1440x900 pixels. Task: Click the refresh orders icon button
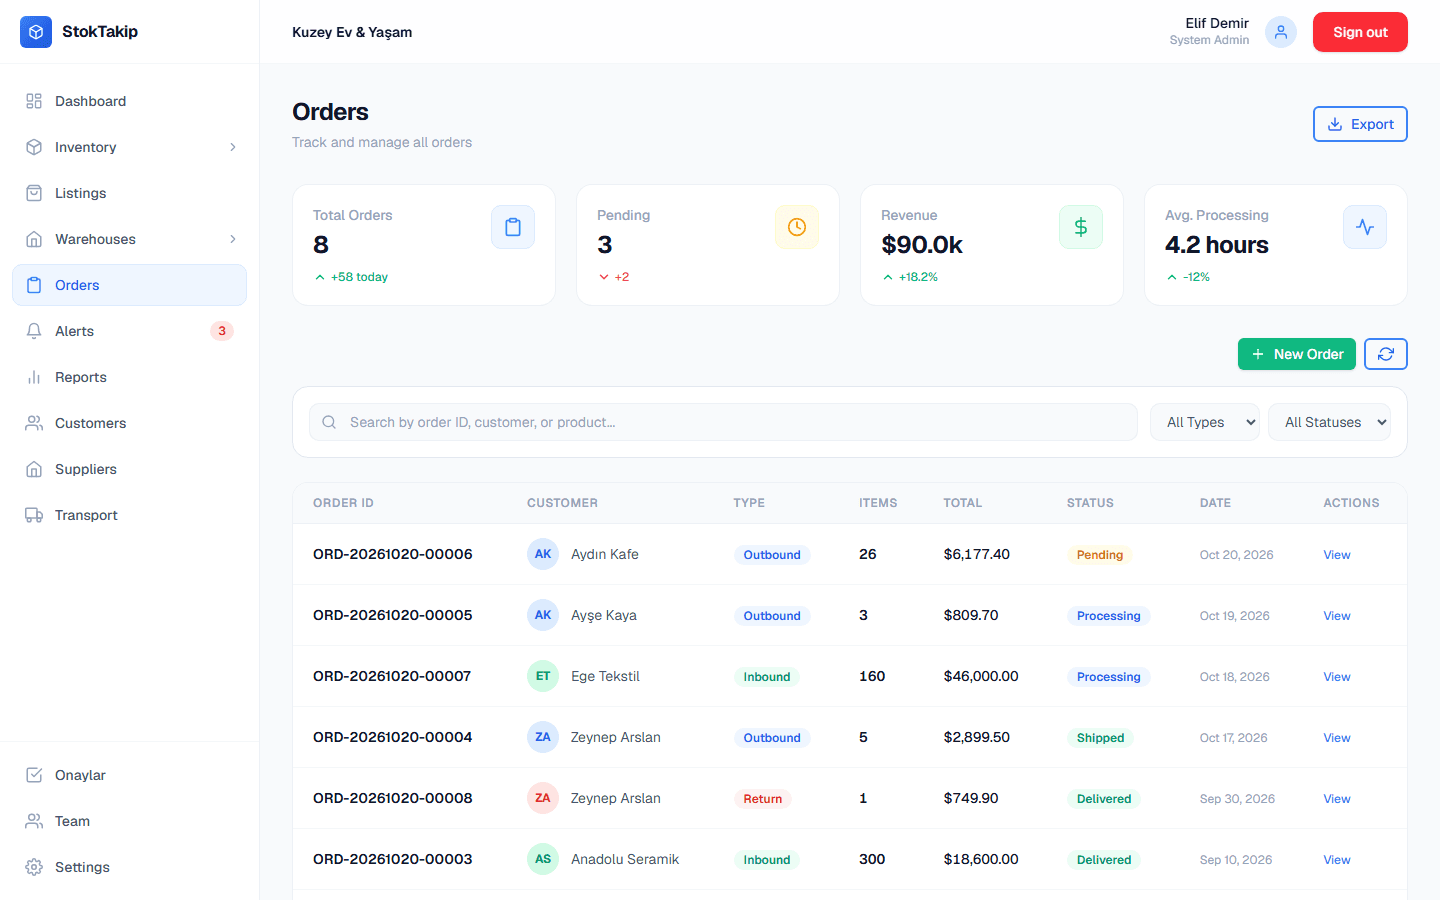point(1386,354)
